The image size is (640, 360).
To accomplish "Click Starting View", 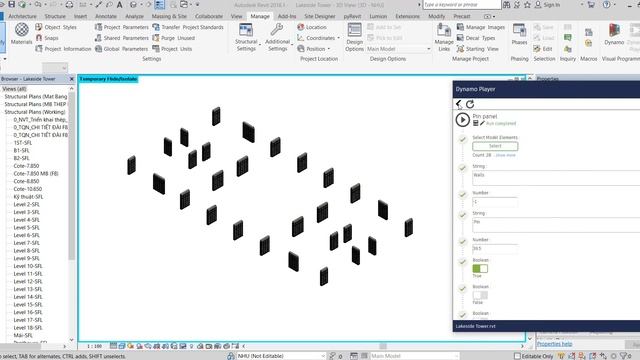I will click(x=478, y=49).
